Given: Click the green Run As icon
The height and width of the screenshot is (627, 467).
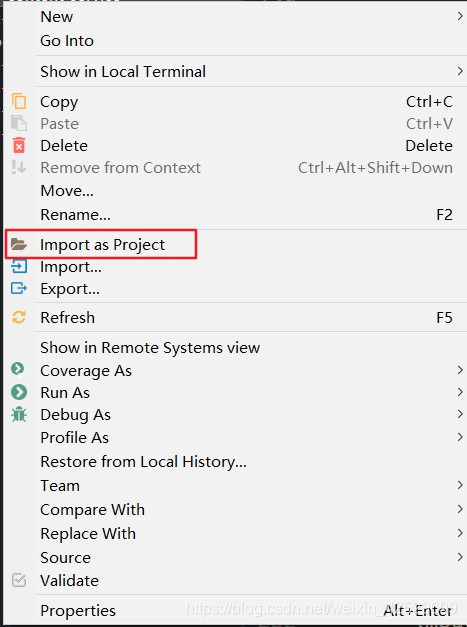Looking at the screenshot, I should (19, 392).
